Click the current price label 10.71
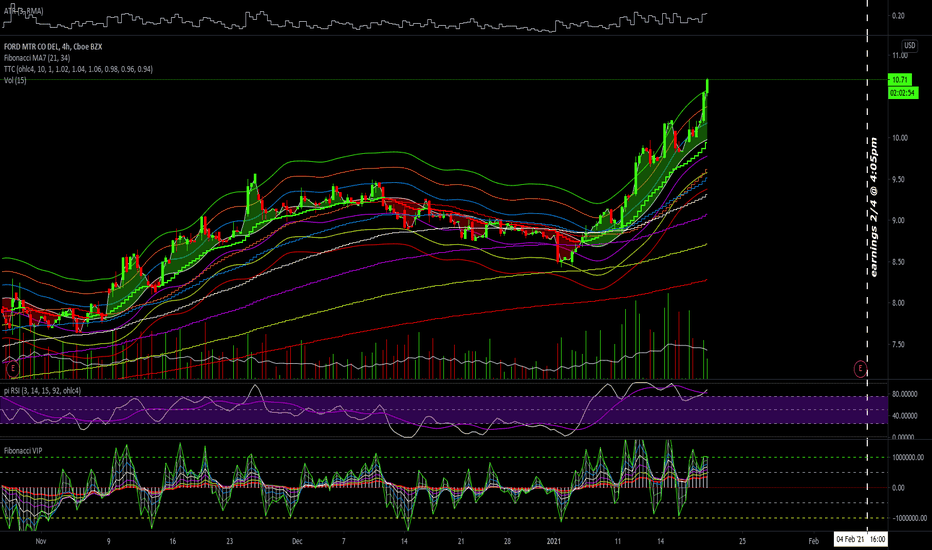This screenshot has height=550, width=932. [900, 80]
